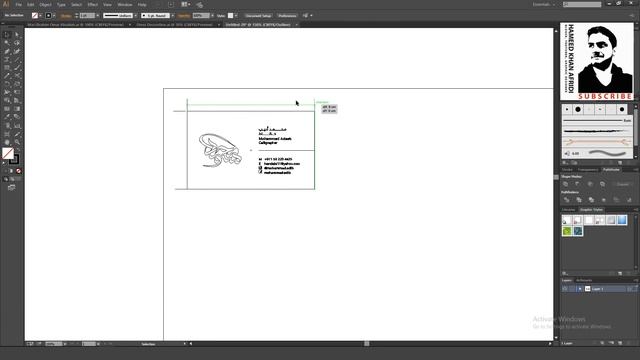640x360 pixels.
Task: Click the Divide pathfinder icon
Action: coord(567,200)
